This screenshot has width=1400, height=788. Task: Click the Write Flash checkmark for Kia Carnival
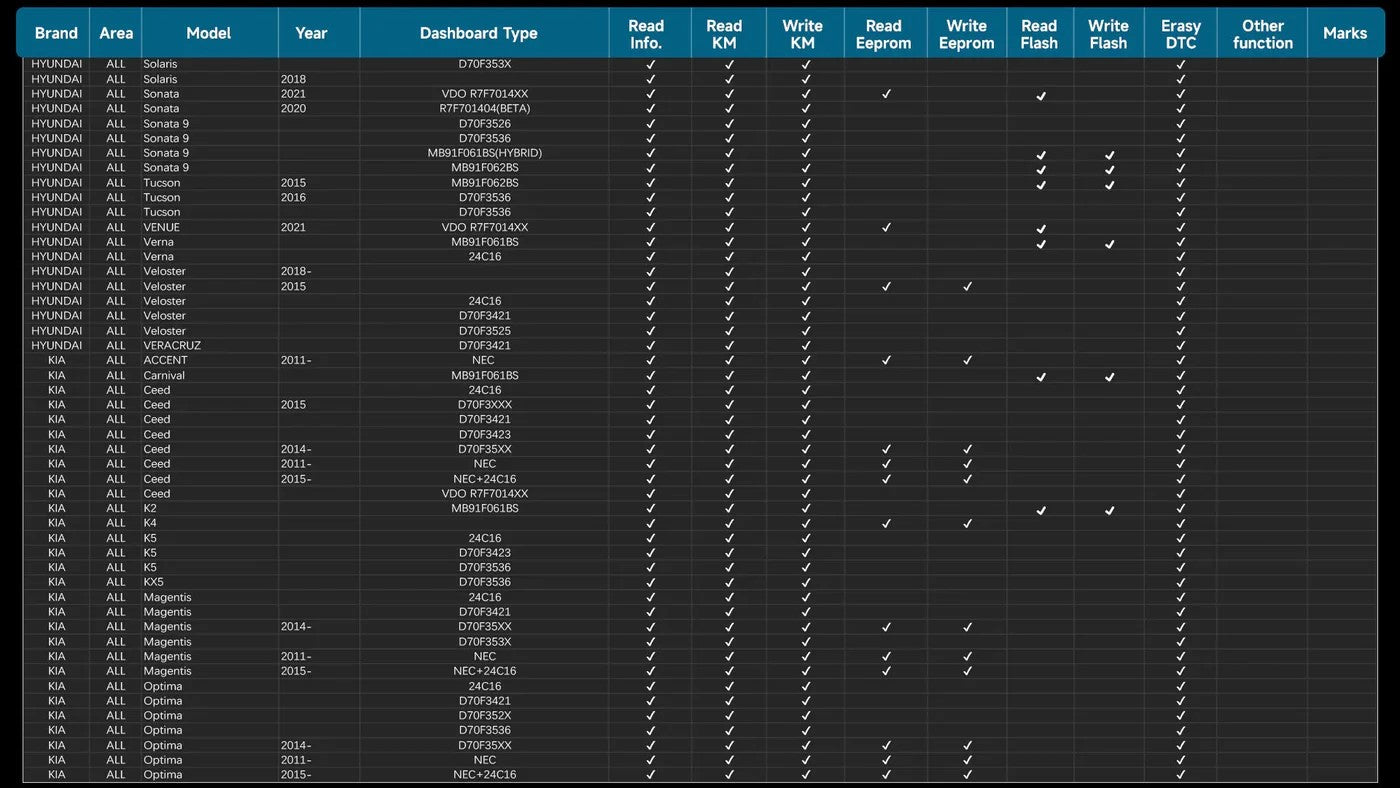(x=1109, y=377)
